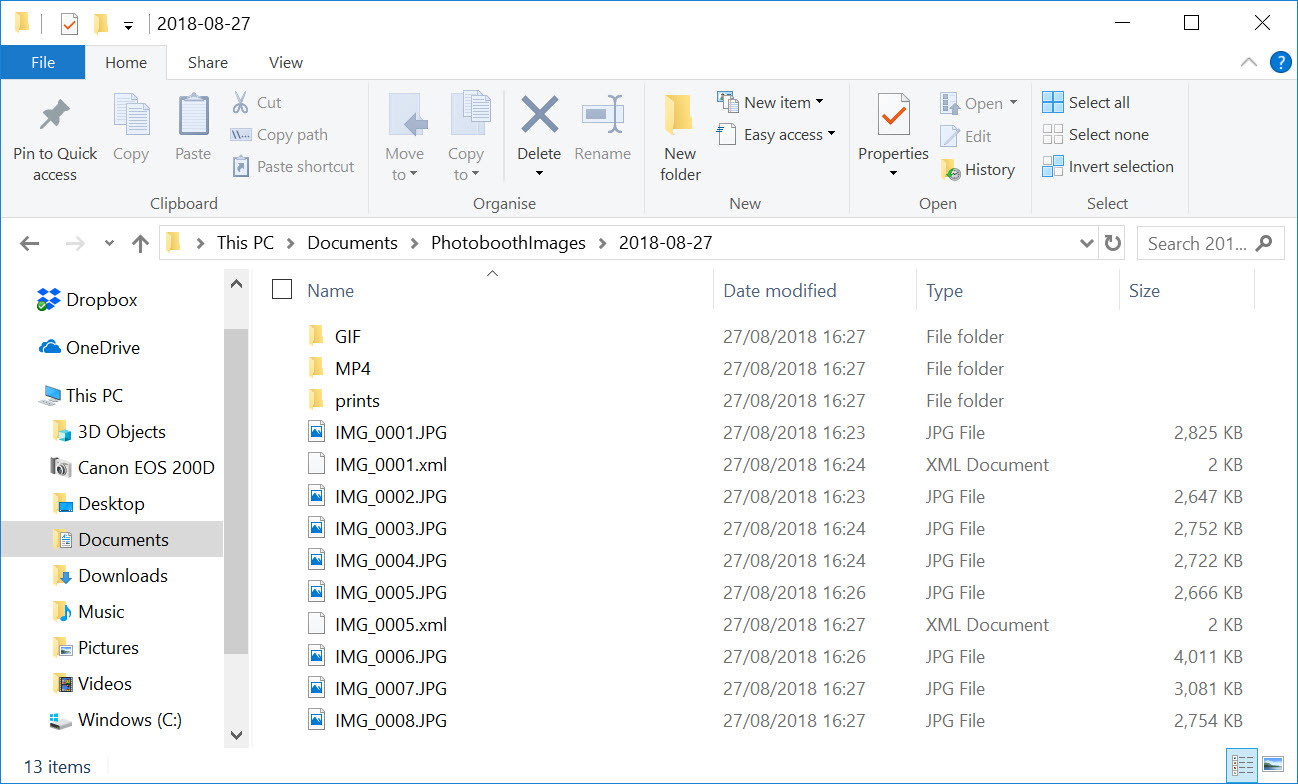Switch to the Home ribbon tab

pyautogui.click(x=126, y=62)
